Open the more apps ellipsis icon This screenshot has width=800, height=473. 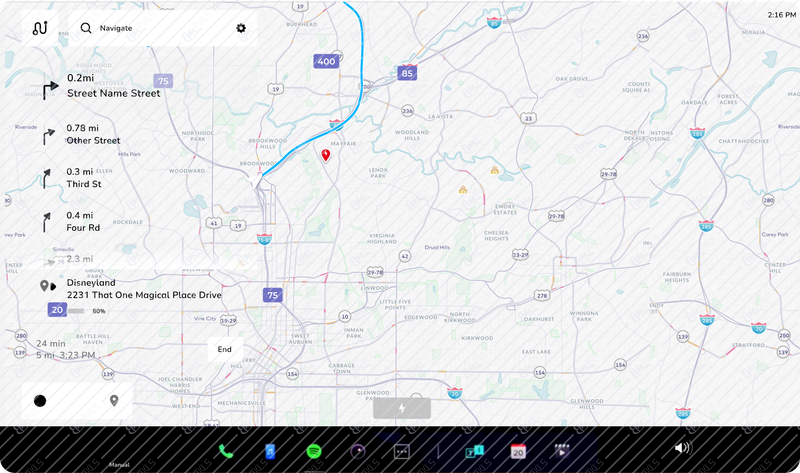(x=402, y=452)
